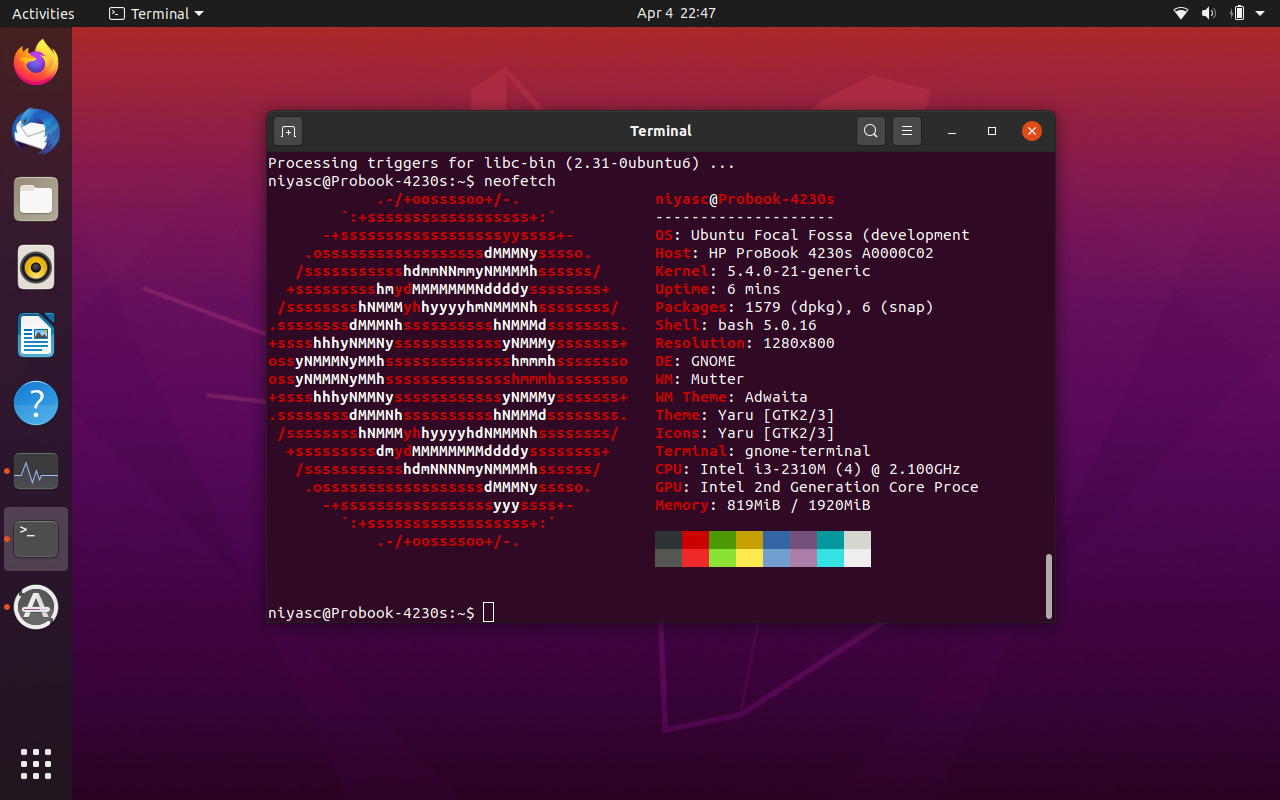Viewport: 1280px width, 800px height.
Task: Show Applications grid
Action: coord(36,764)
